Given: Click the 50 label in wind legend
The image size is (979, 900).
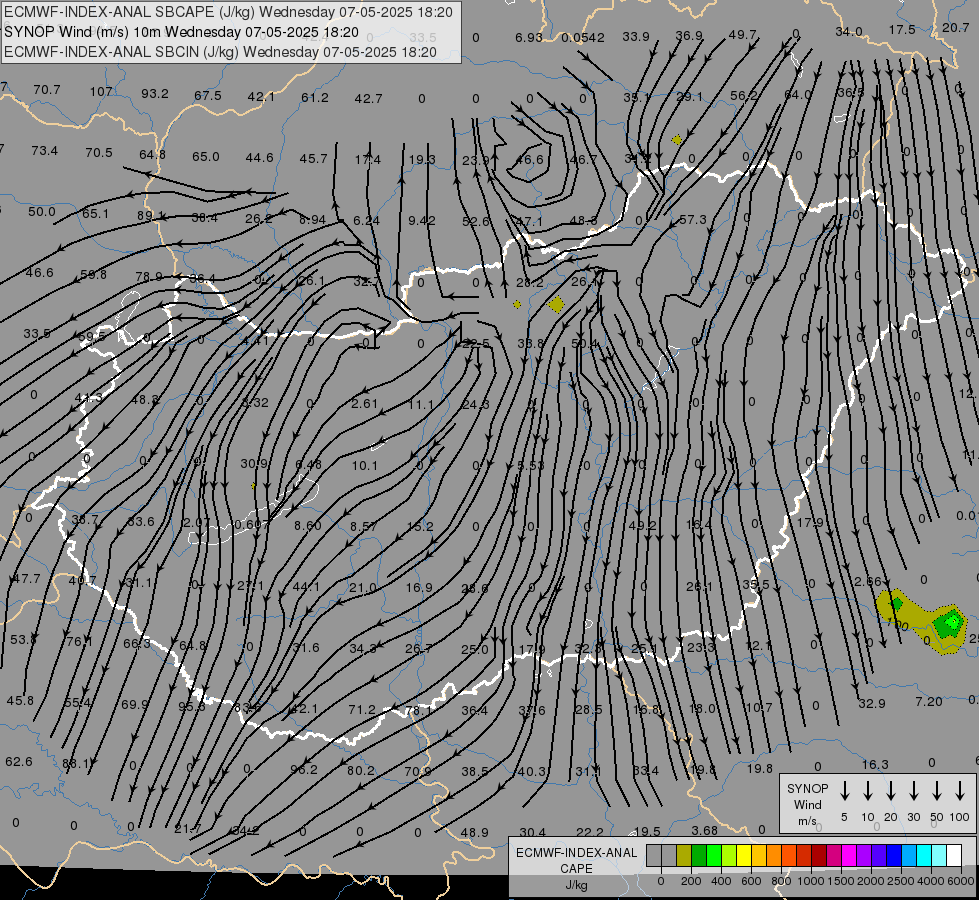Looking at the screenshot, I should pyautogui.click(x=937, y=817).
